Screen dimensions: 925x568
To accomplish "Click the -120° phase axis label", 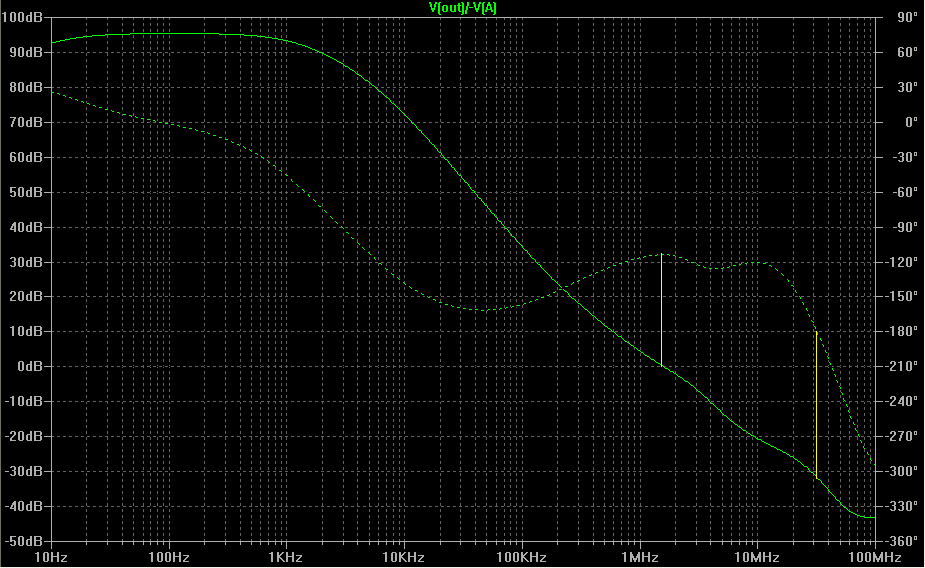I will [x=901, y=262].
